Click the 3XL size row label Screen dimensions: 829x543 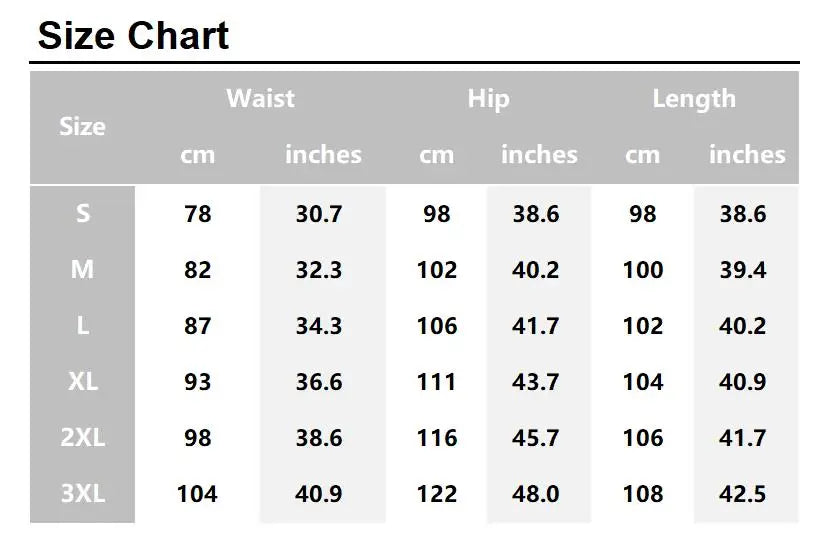82,494
